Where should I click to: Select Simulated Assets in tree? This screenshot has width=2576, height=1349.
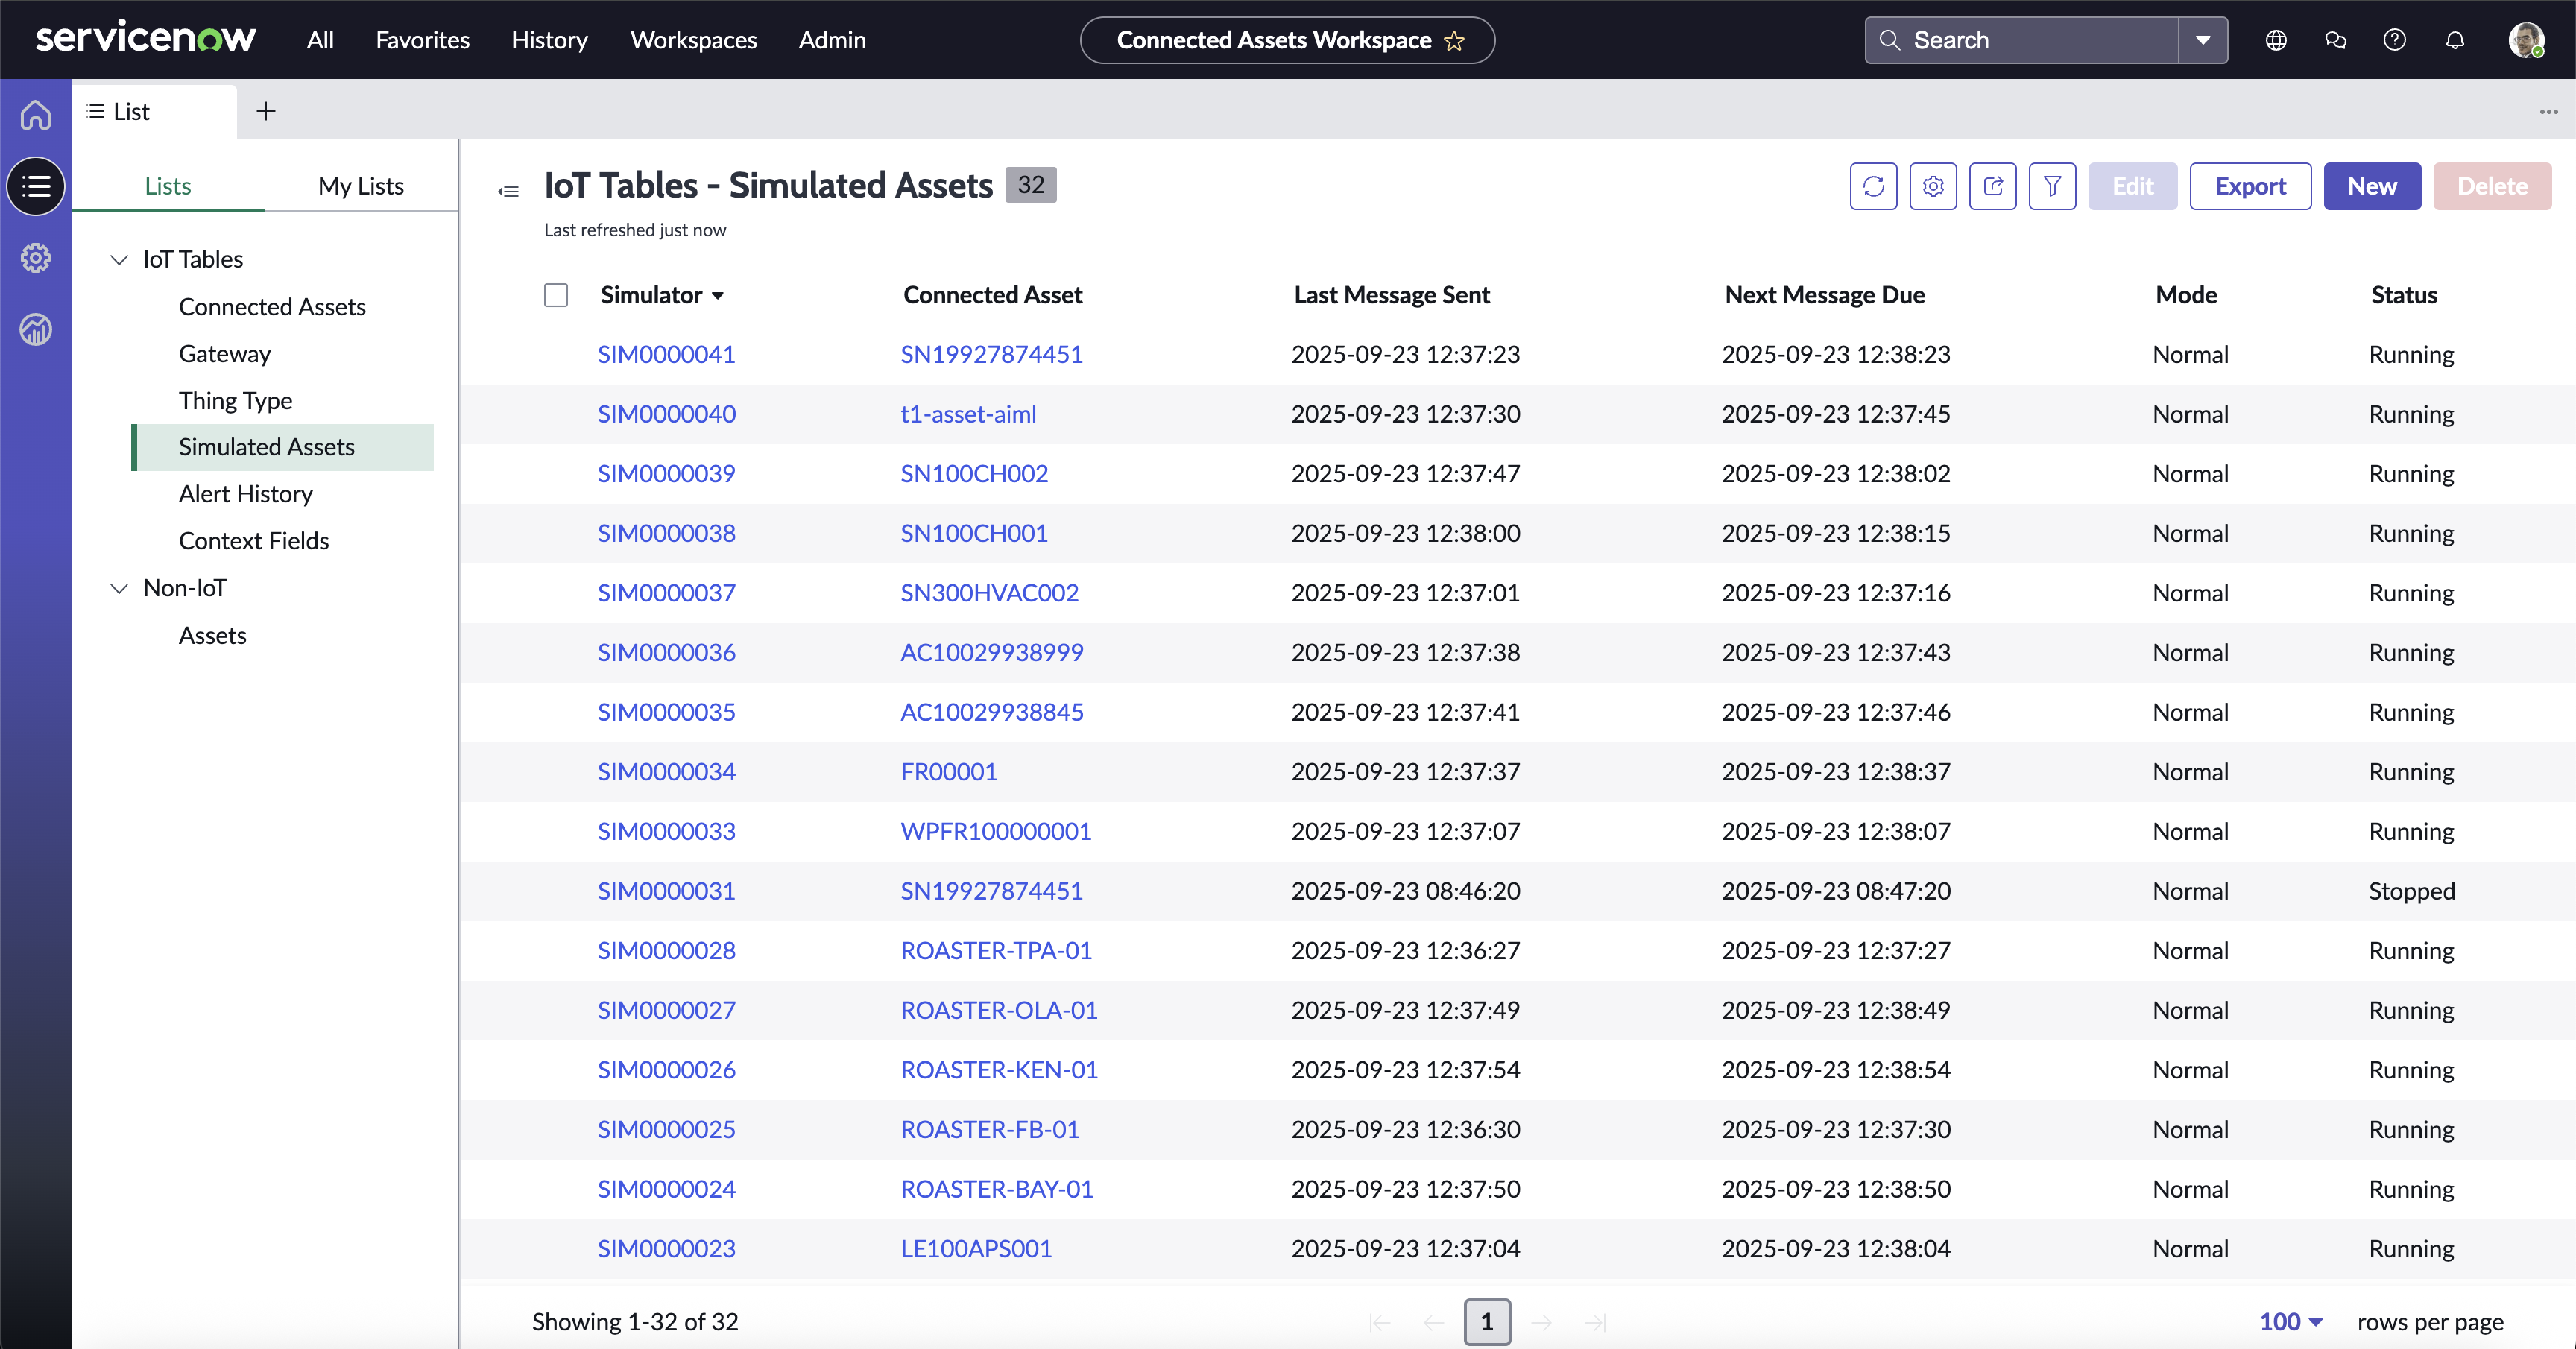coord(283,447)
